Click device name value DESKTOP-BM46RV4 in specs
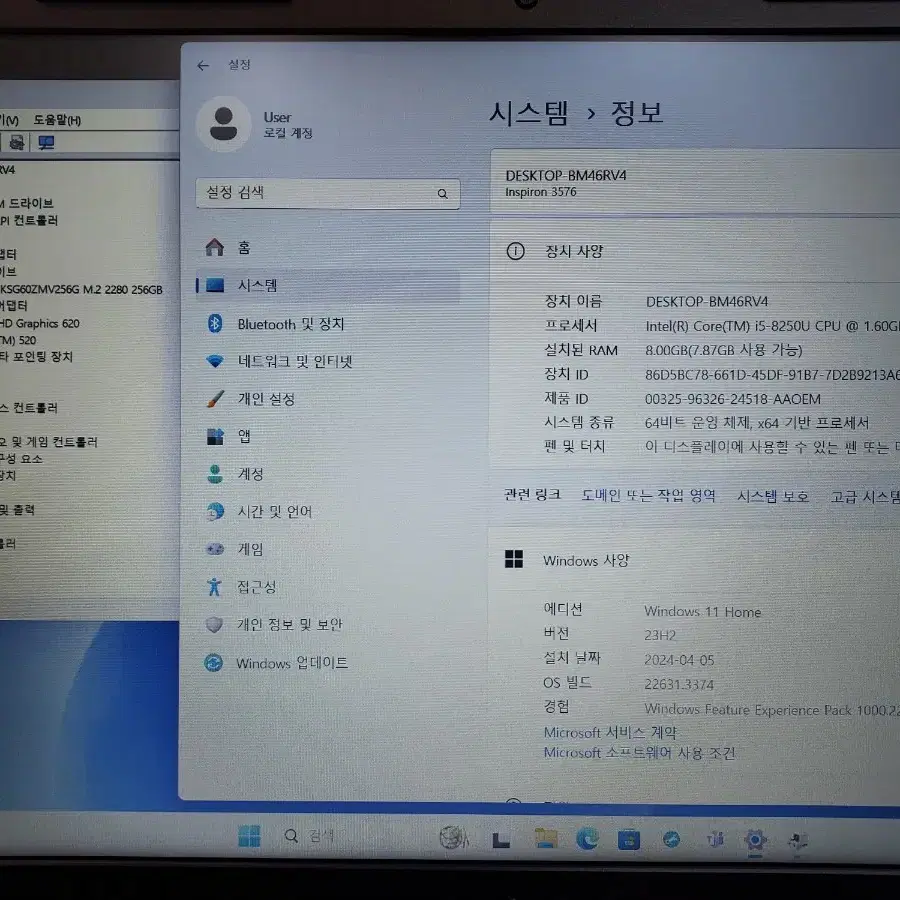The width and height of the screenshot is (900, 900). tap(707, 302)
